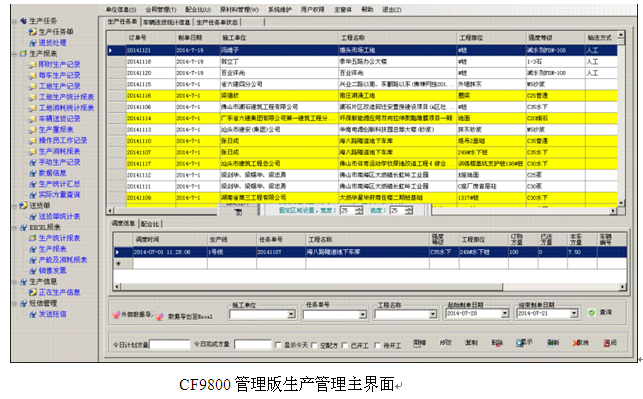Screen dimensions: 643x399
Task: Open the 即时生产记录 report folder icon
Action: pos(33,64)
